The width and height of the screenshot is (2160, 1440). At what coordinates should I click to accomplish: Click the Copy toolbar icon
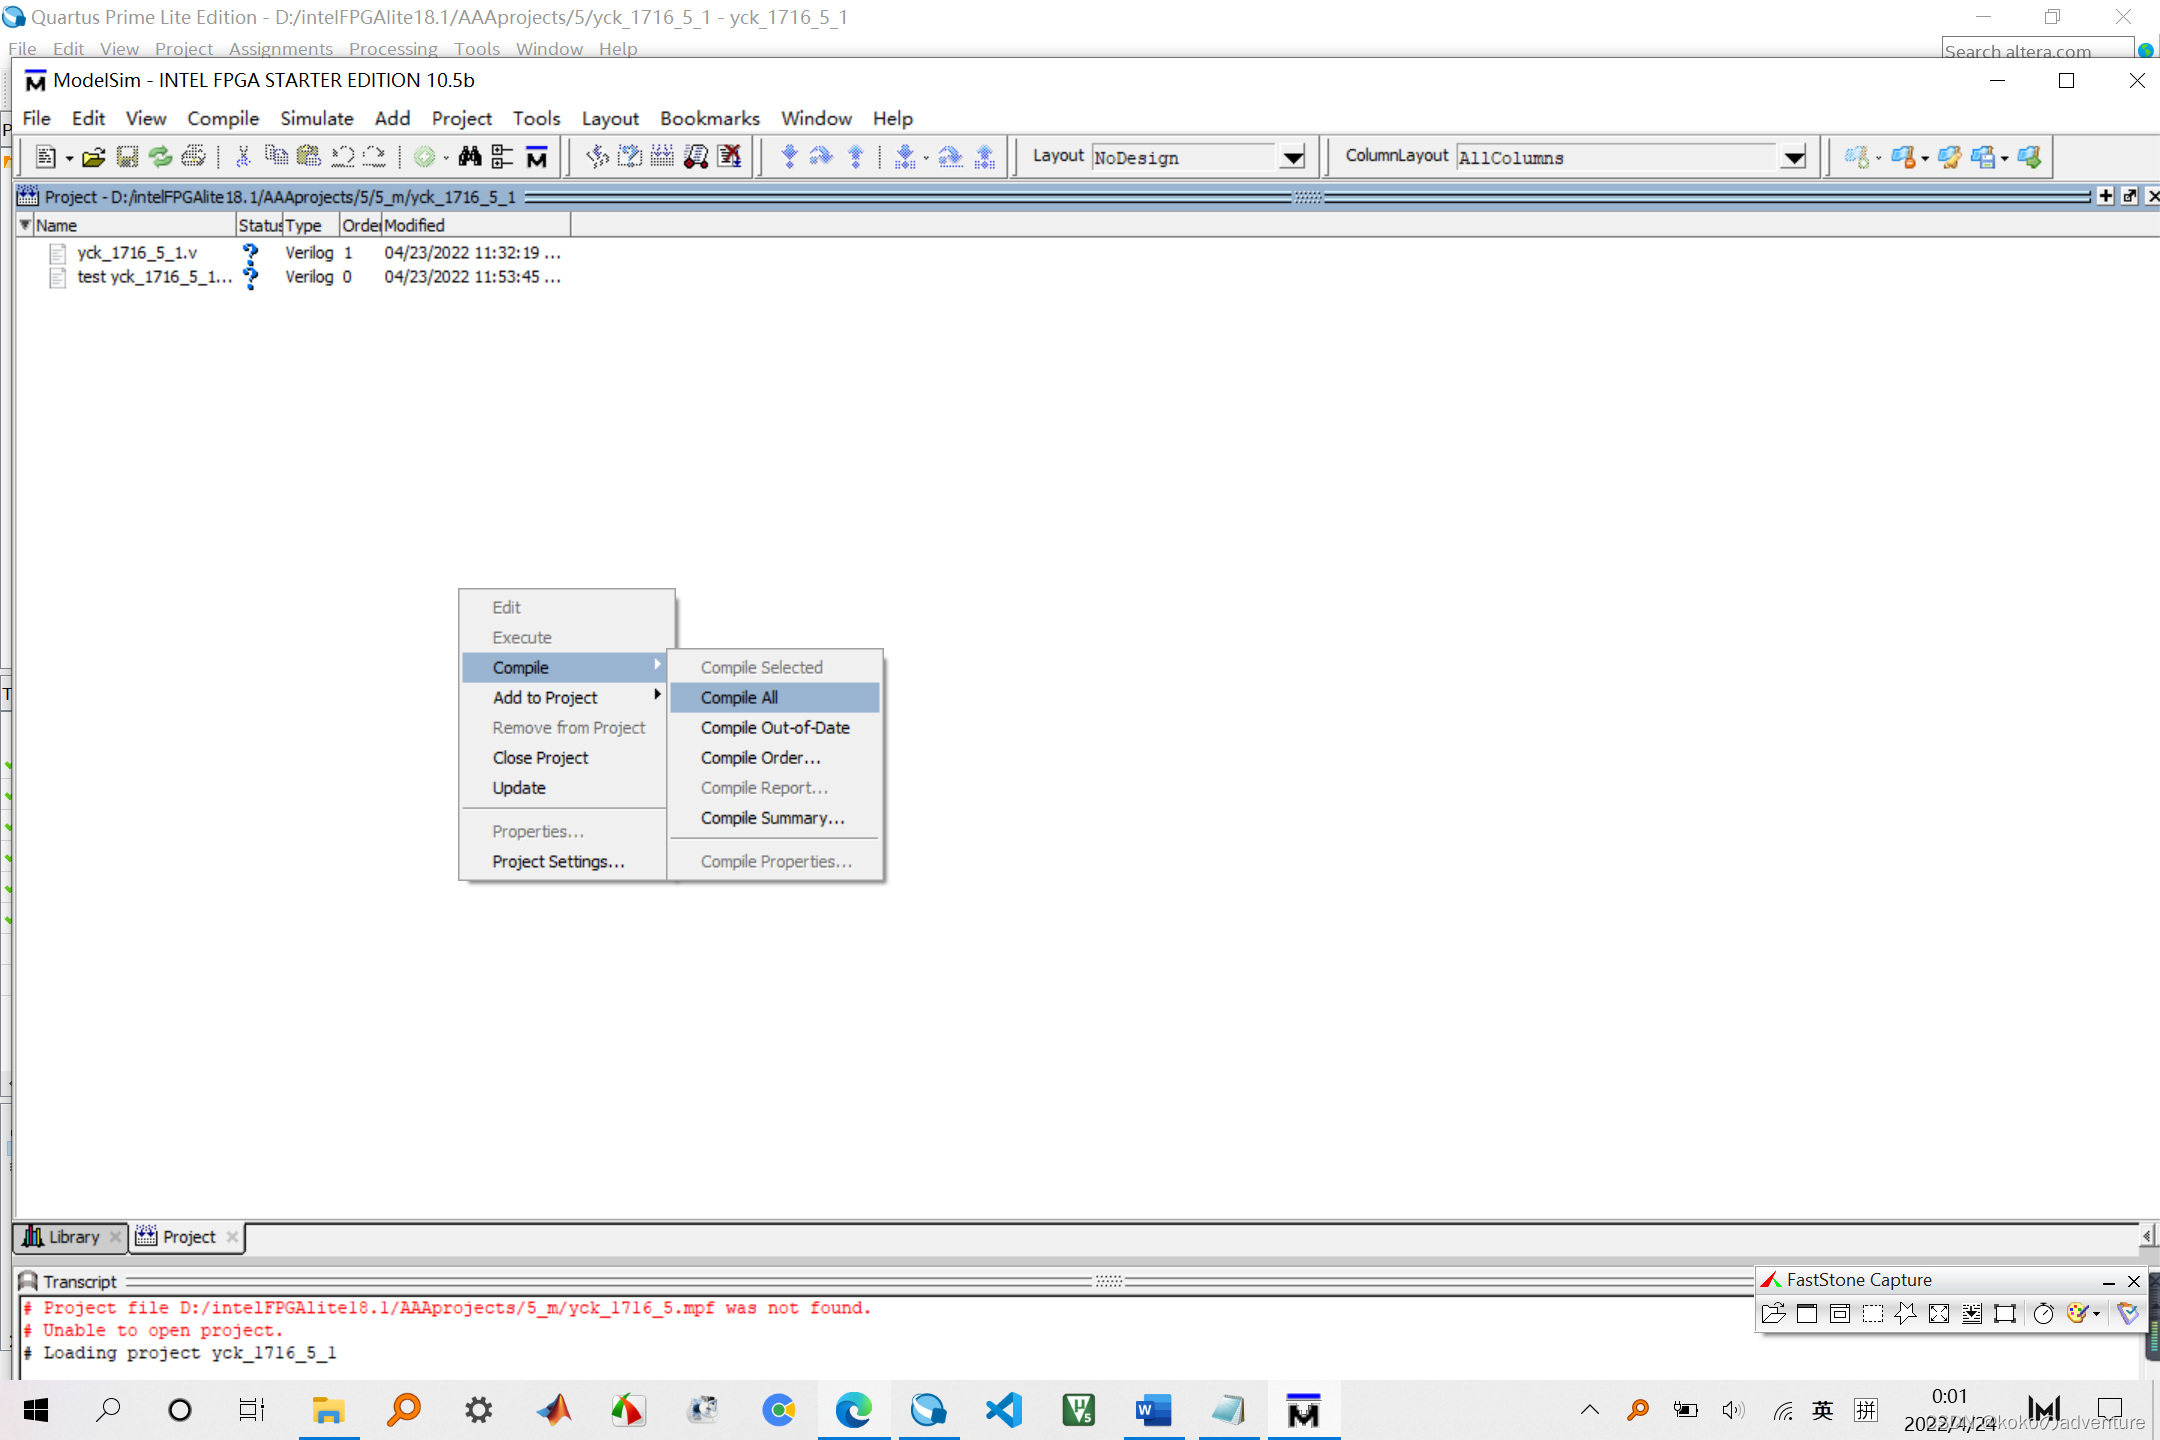[276, 157]
